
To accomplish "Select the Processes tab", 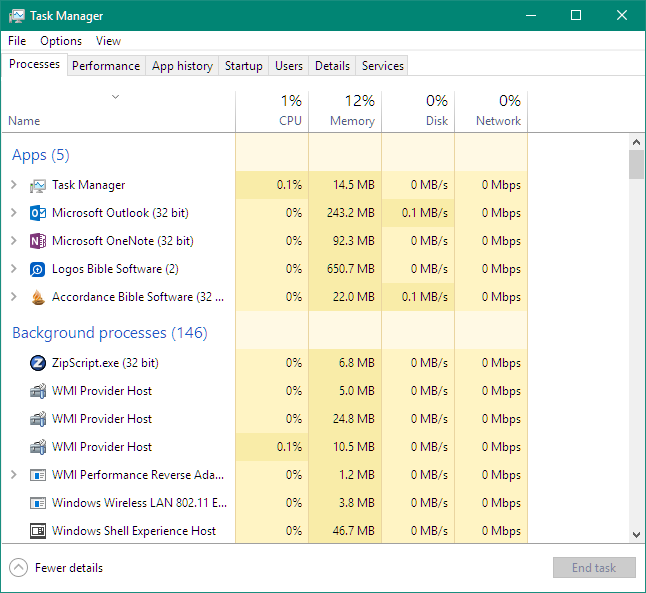I will tap(34, 64).
